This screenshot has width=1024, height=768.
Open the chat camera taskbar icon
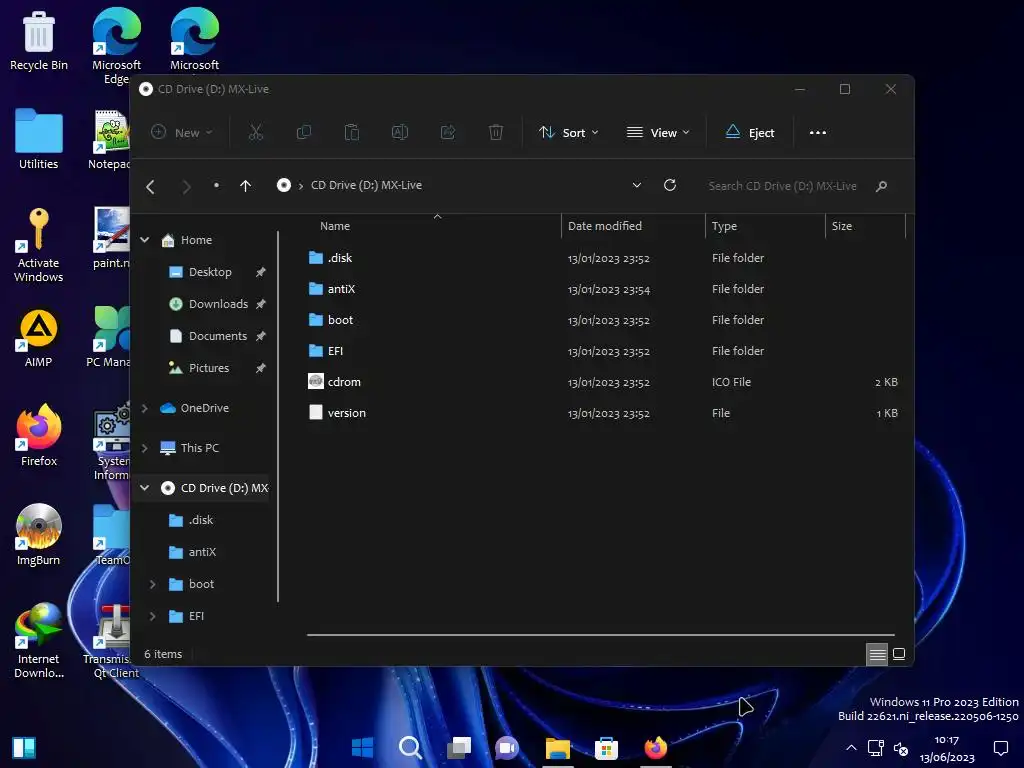(507, 748)
